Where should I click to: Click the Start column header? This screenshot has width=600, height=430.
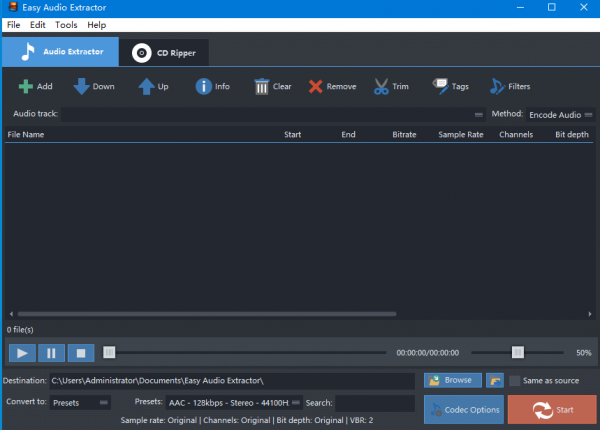[x=292, y=135]
